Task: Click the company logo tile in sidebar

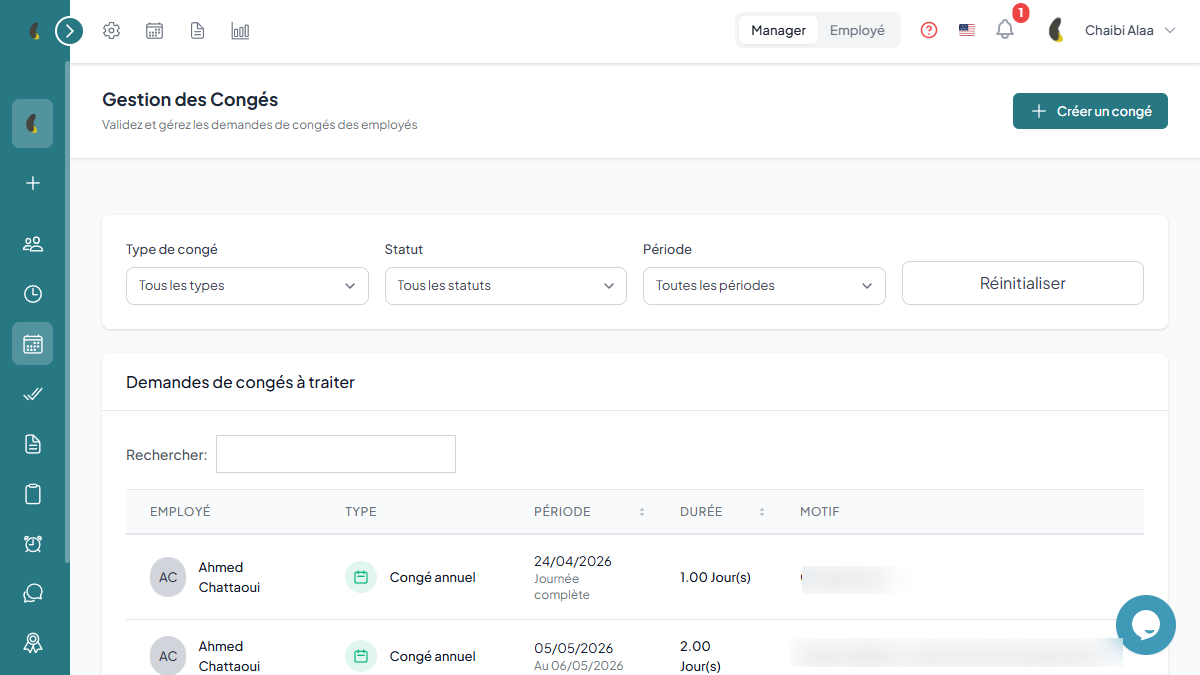Action: point(33,124)
